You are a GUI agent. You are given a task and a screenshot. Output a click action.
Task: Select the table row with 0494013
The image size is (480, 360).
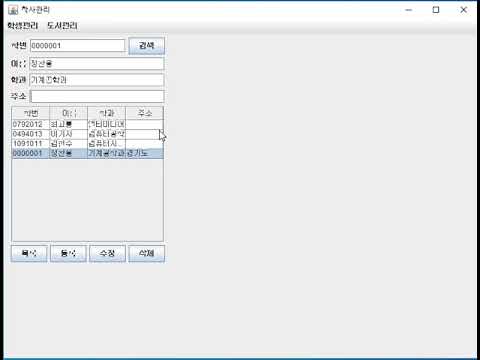click(x=88, y=134)
